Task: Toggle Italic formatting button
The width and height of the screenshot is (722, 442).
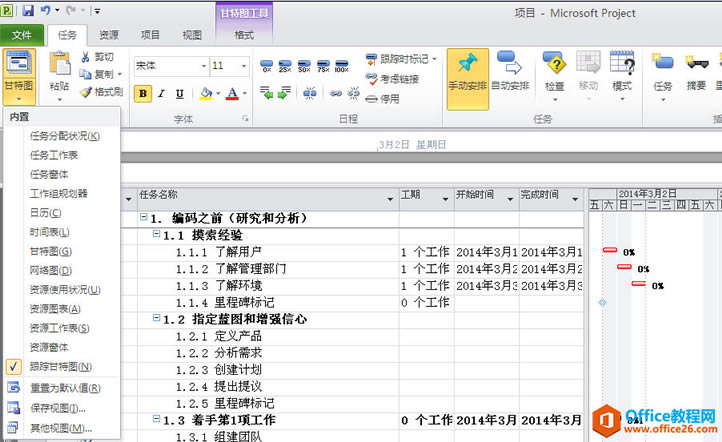Action: pyautogui.click(x=161, y=93)
